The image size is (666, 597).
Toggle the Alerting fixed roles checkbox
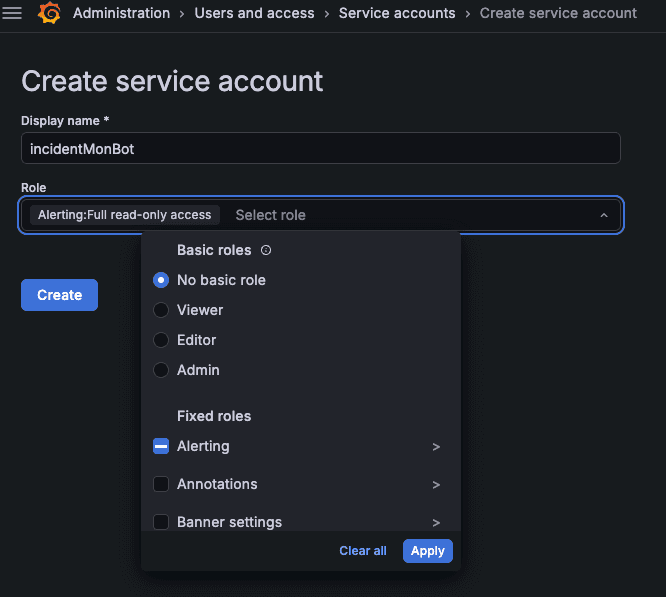tap(161, 446)
